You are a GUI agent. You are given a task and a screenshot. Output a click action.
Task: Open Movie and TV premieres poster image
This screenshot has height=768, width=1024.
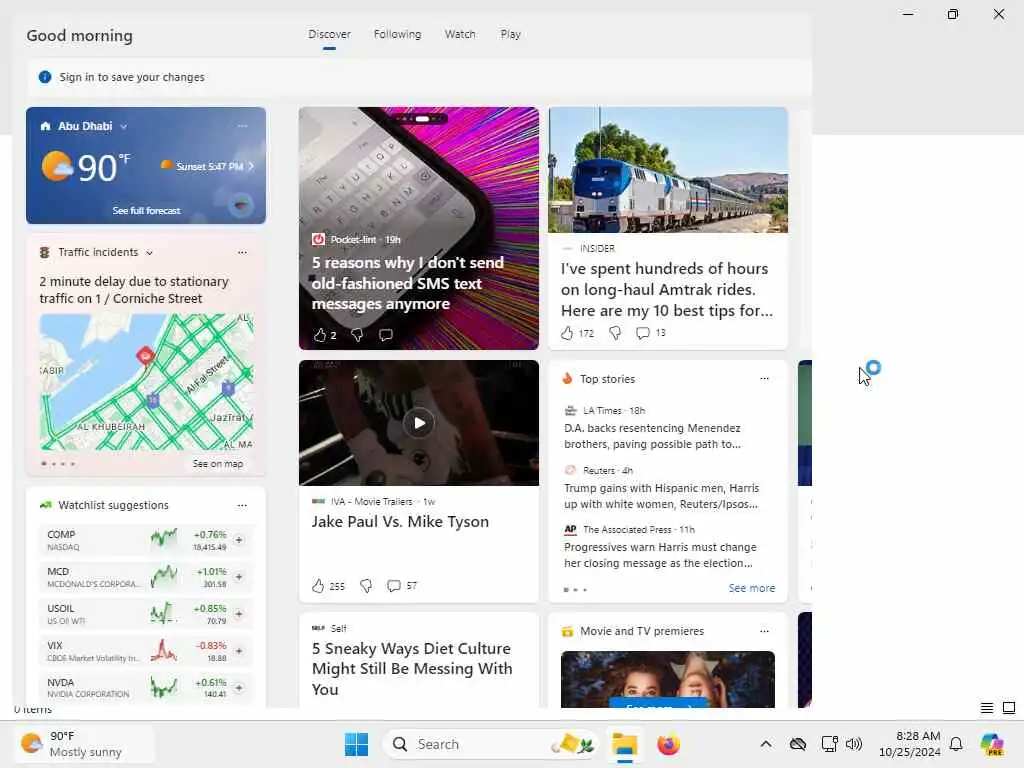(x=668, y=679)
